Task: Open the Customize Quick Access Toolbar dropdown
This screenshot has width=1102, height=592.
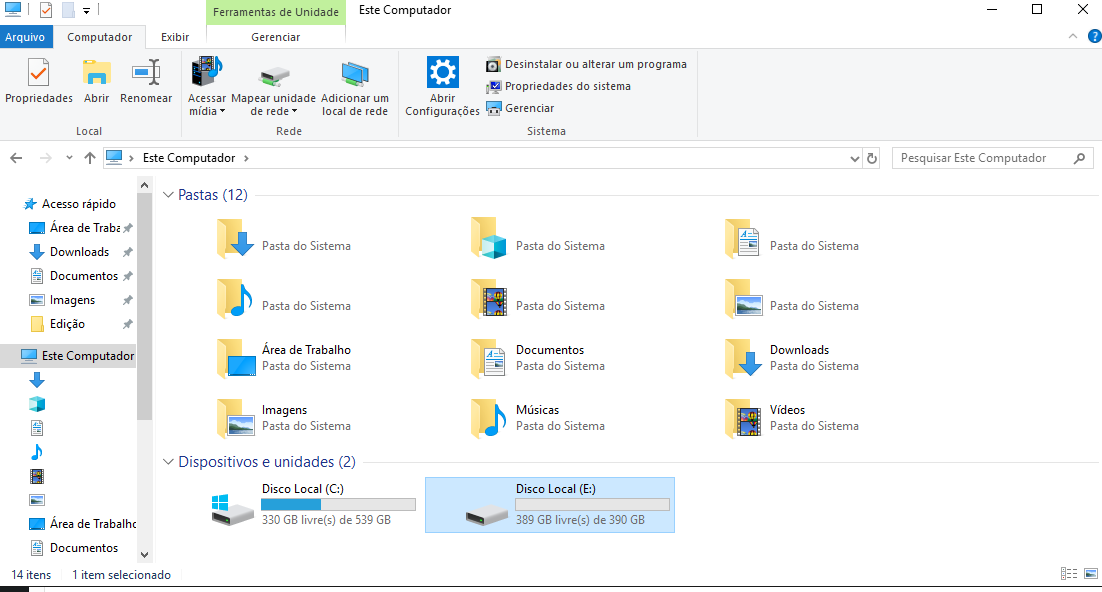Action: click(86, 11)
